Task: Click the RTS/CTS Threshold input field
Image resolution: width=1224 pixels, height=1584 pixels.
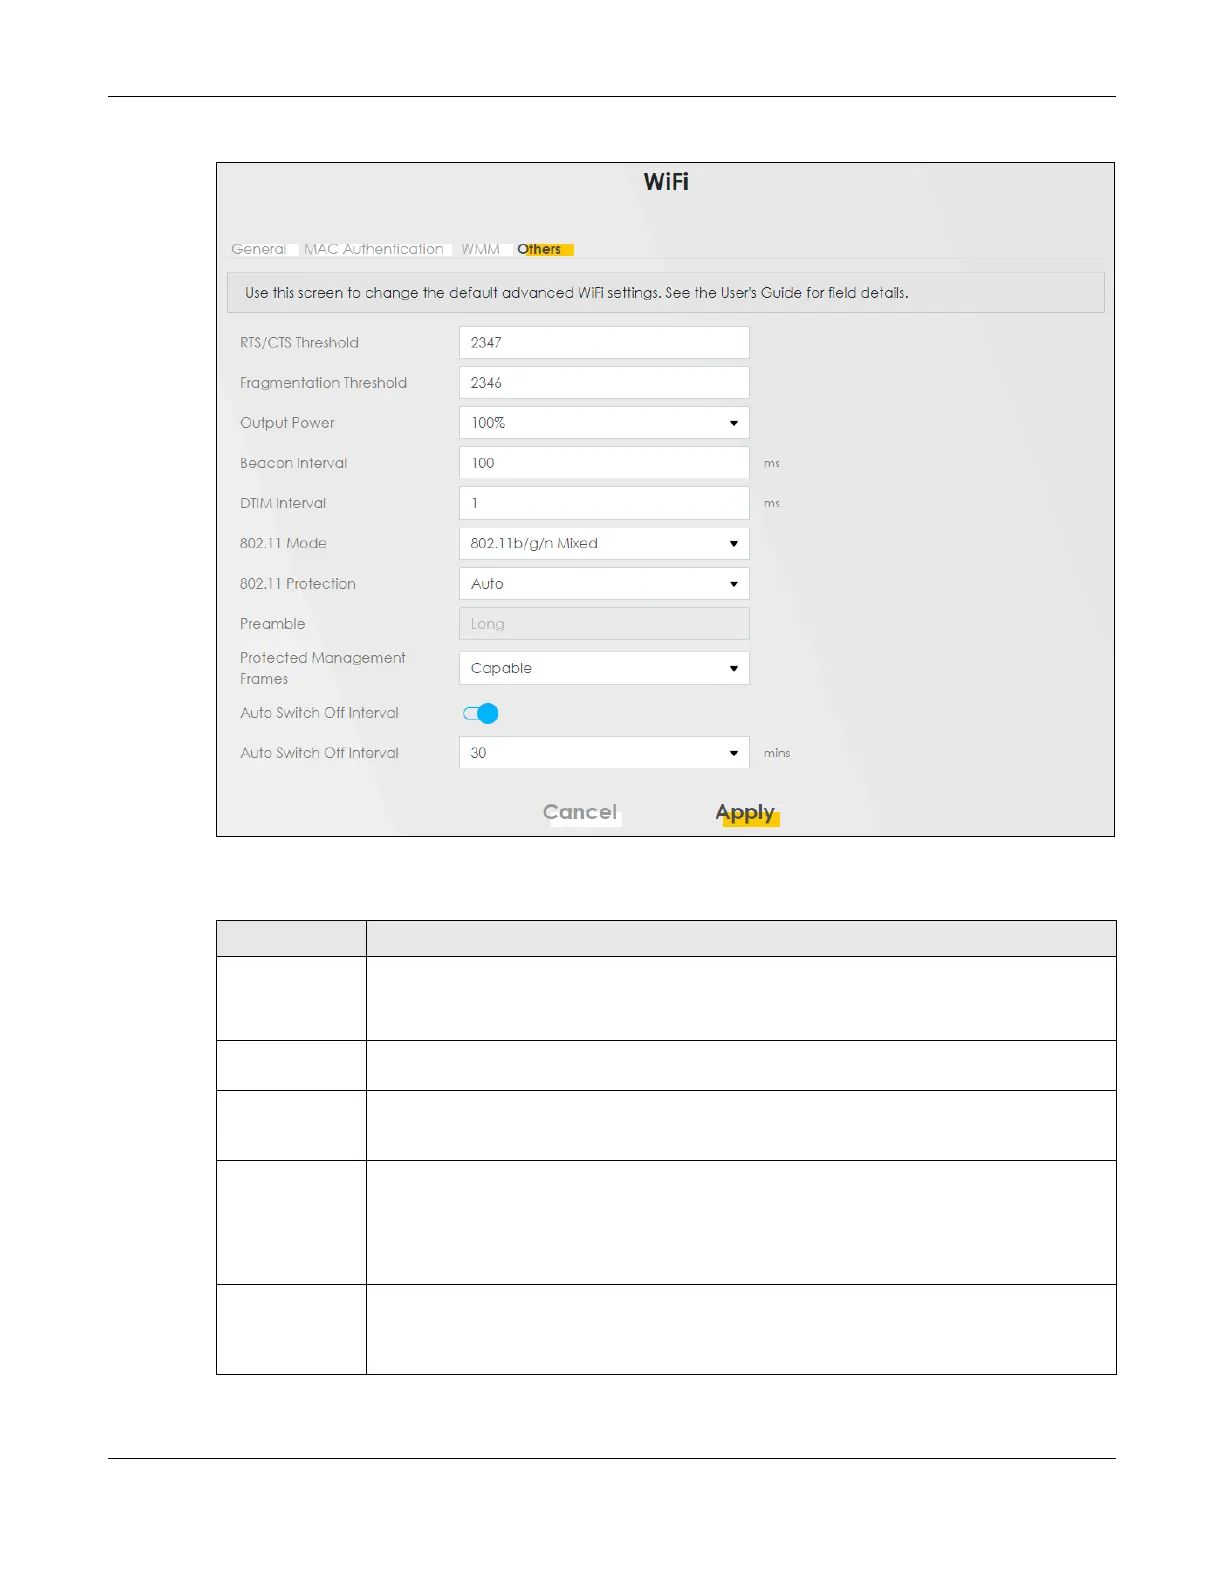Action: coord(604,342)
